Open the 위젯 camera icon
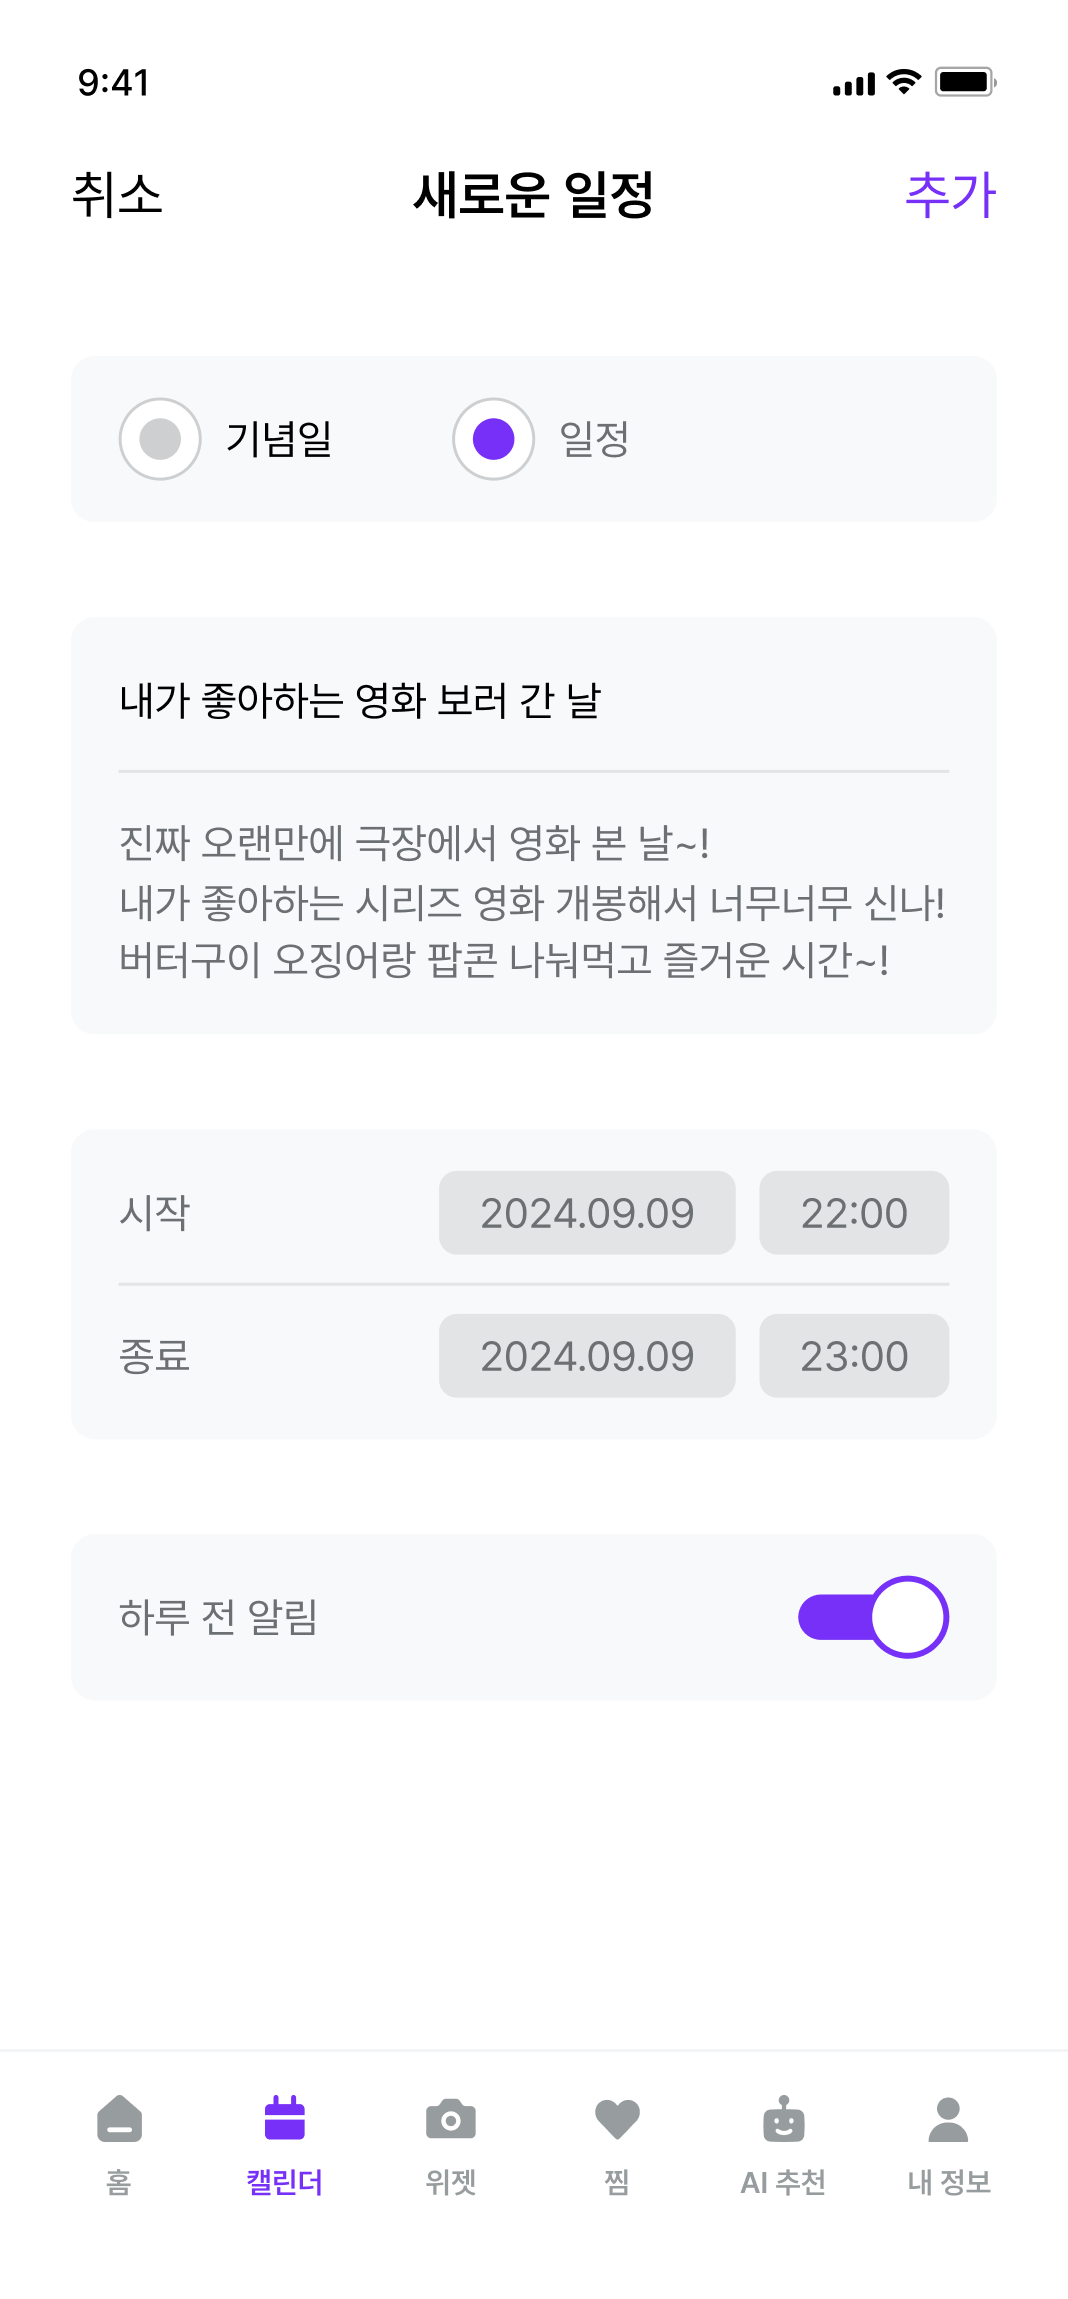The width and height of the screenshot is (1068, 2299). [451, 2119]
